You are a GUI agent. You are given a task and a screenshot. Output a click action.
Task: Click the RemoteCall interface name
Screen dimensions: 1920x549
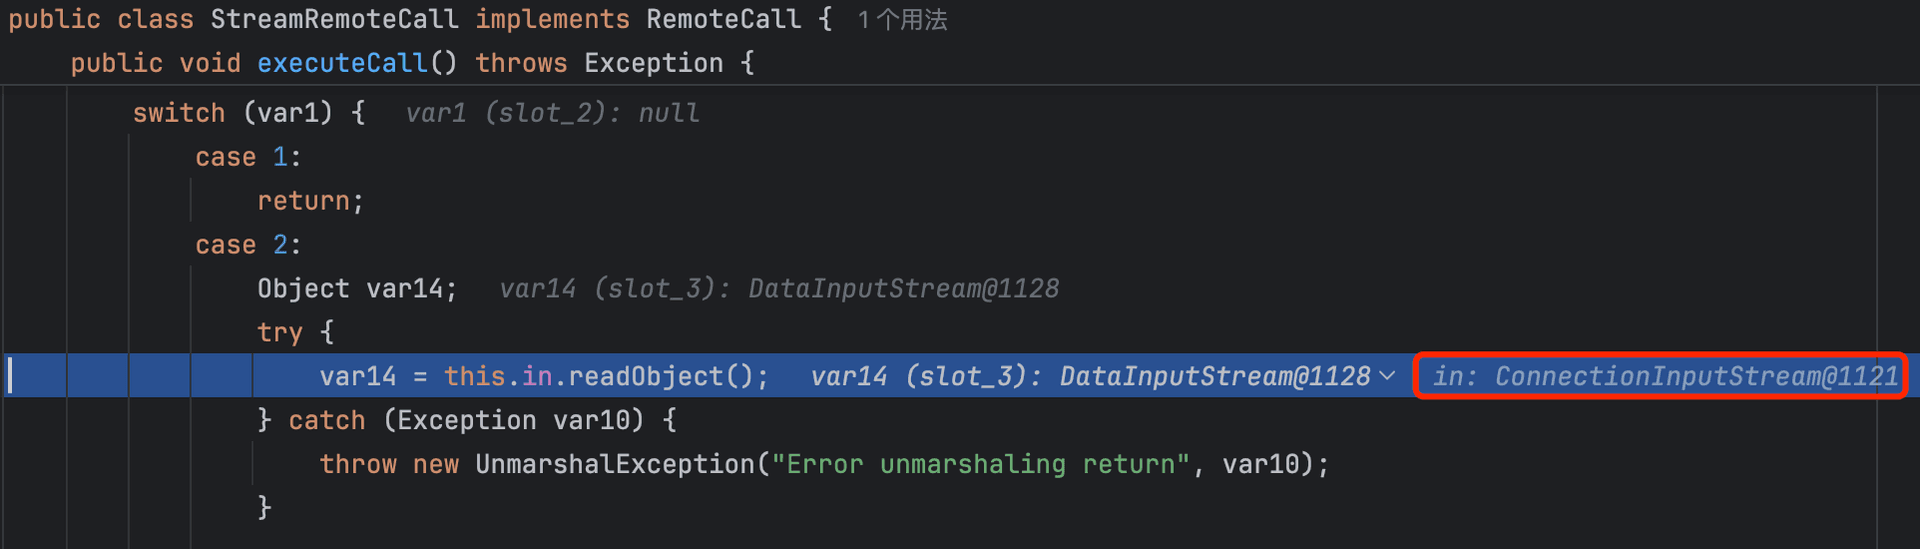point(724,19)
